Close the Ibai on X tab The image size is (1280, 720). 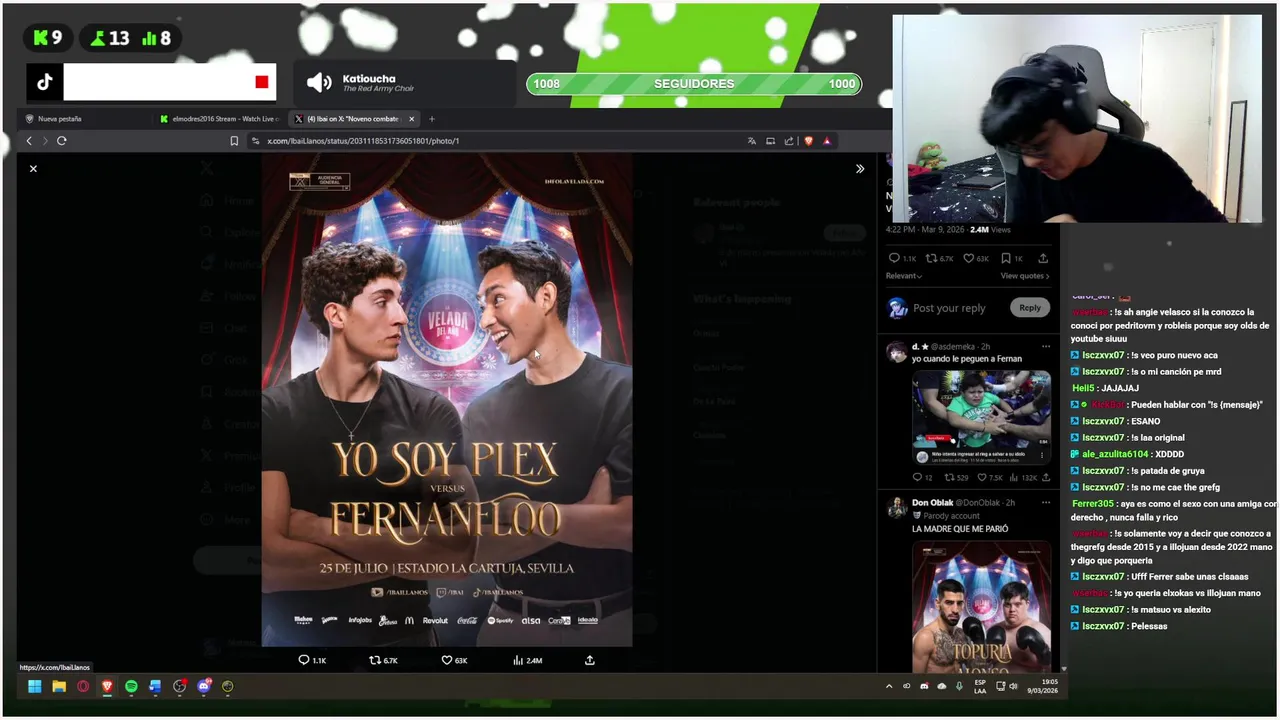click(411, 119)
